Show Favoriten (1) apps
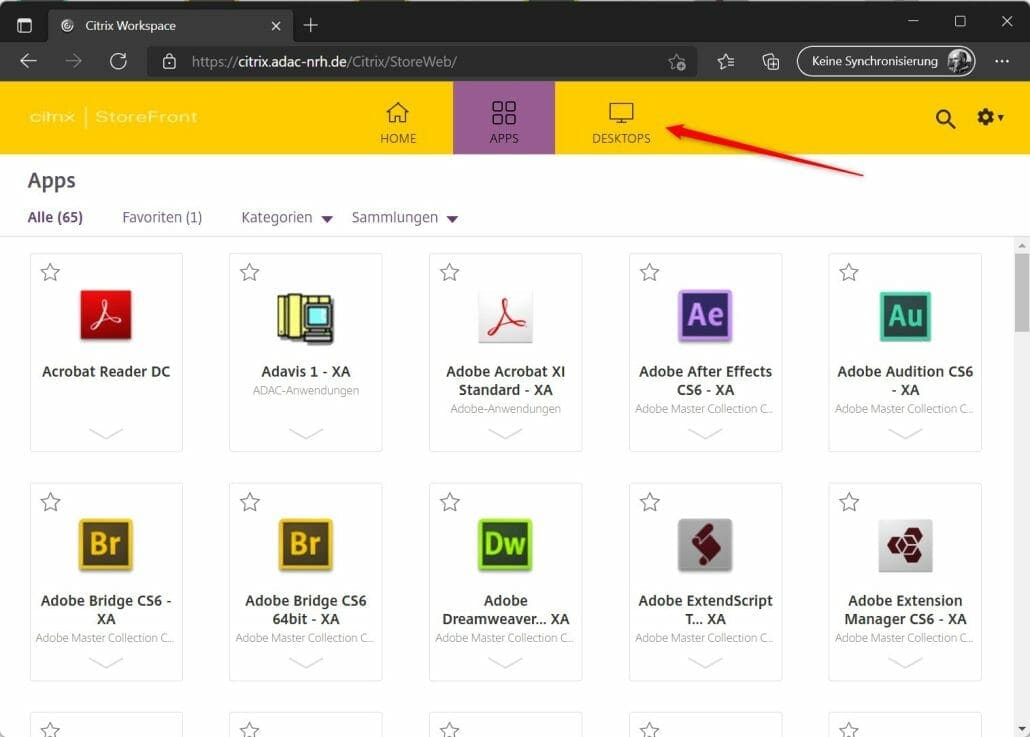 coord(162,217)
